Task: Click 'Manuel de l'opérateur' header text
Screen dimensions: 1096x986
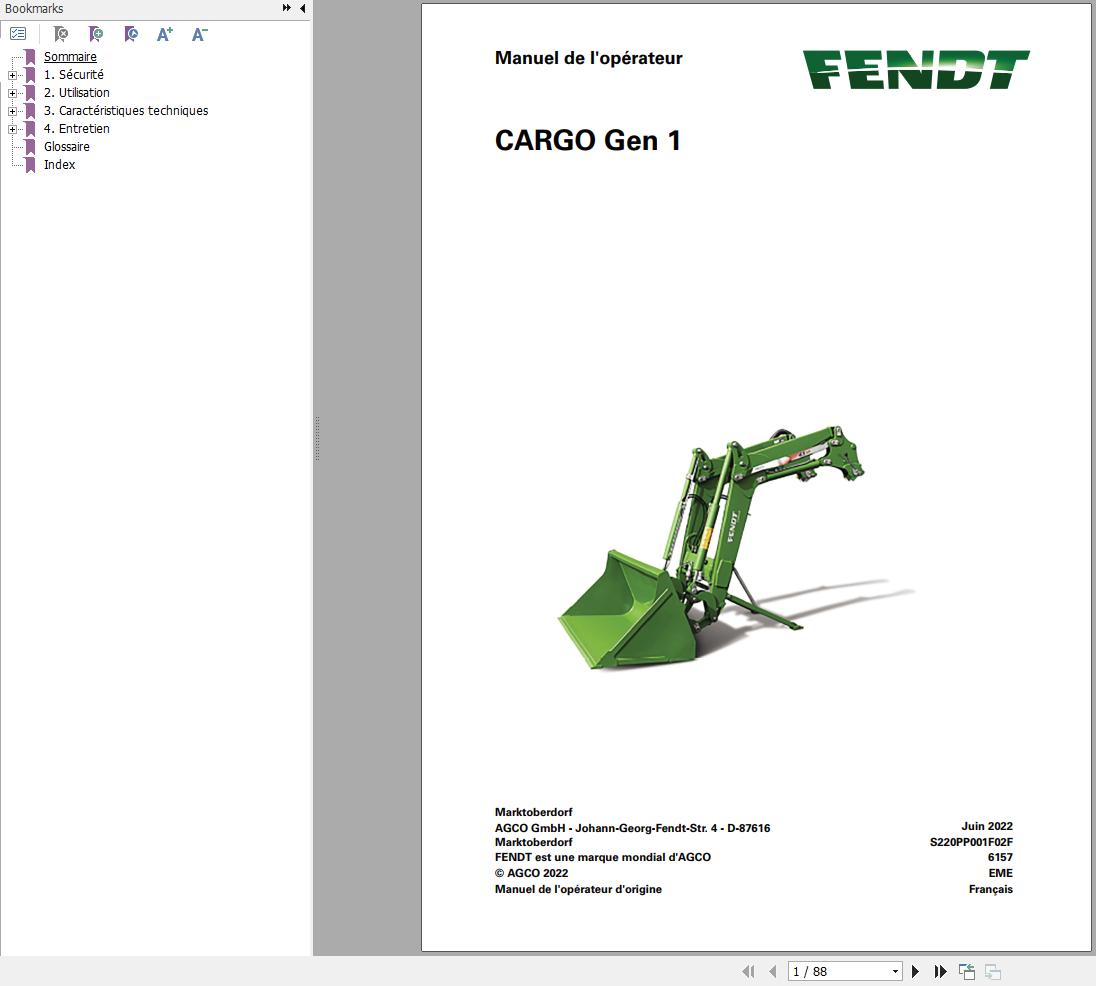Action: pos(589,58)
